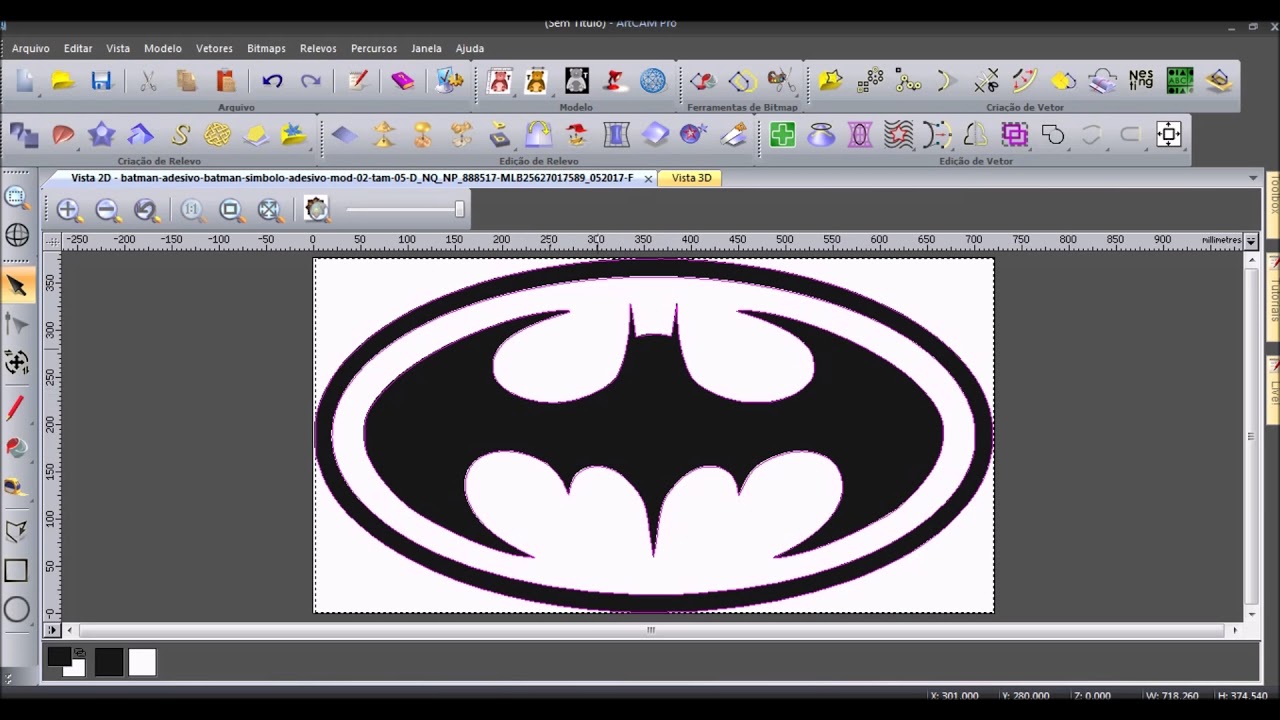The height and width of the screenshot is (720, 1280).
Task: Open the purple Help book icon
Action: point(403,81)
